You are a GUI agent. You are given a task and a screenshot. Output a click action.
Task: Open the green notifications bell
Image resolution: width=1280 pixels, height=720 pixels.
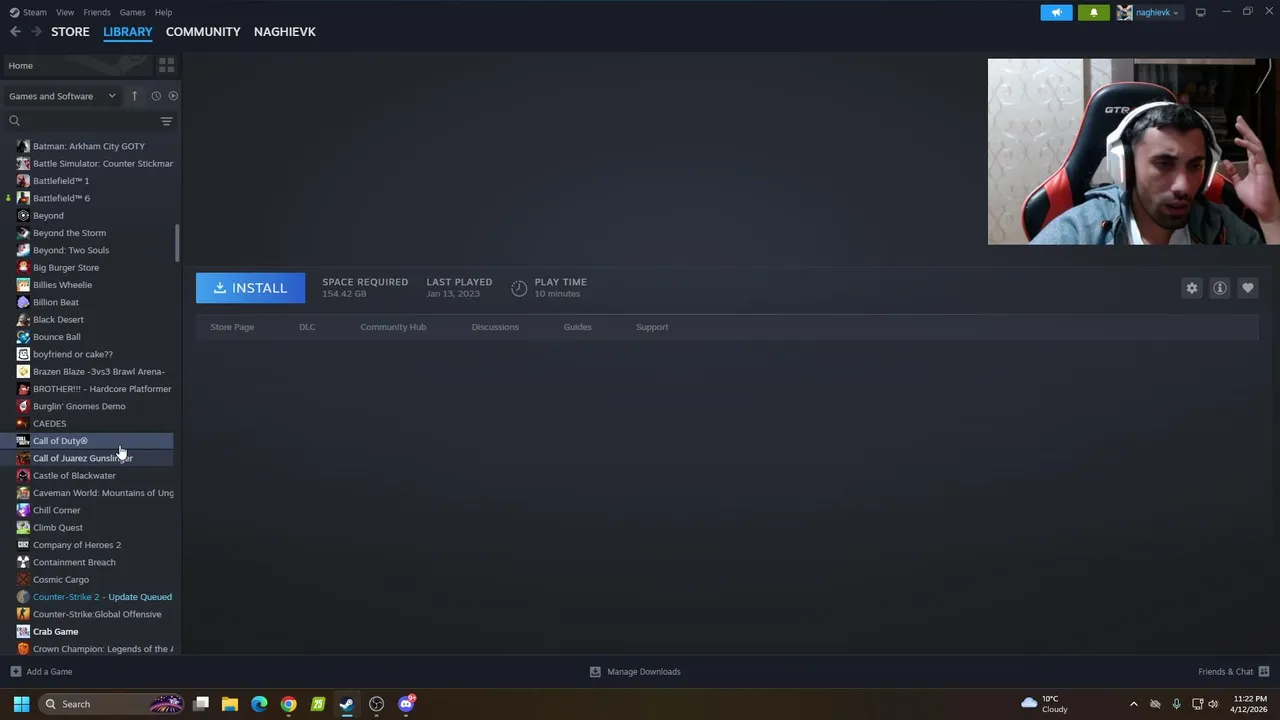1093,12
